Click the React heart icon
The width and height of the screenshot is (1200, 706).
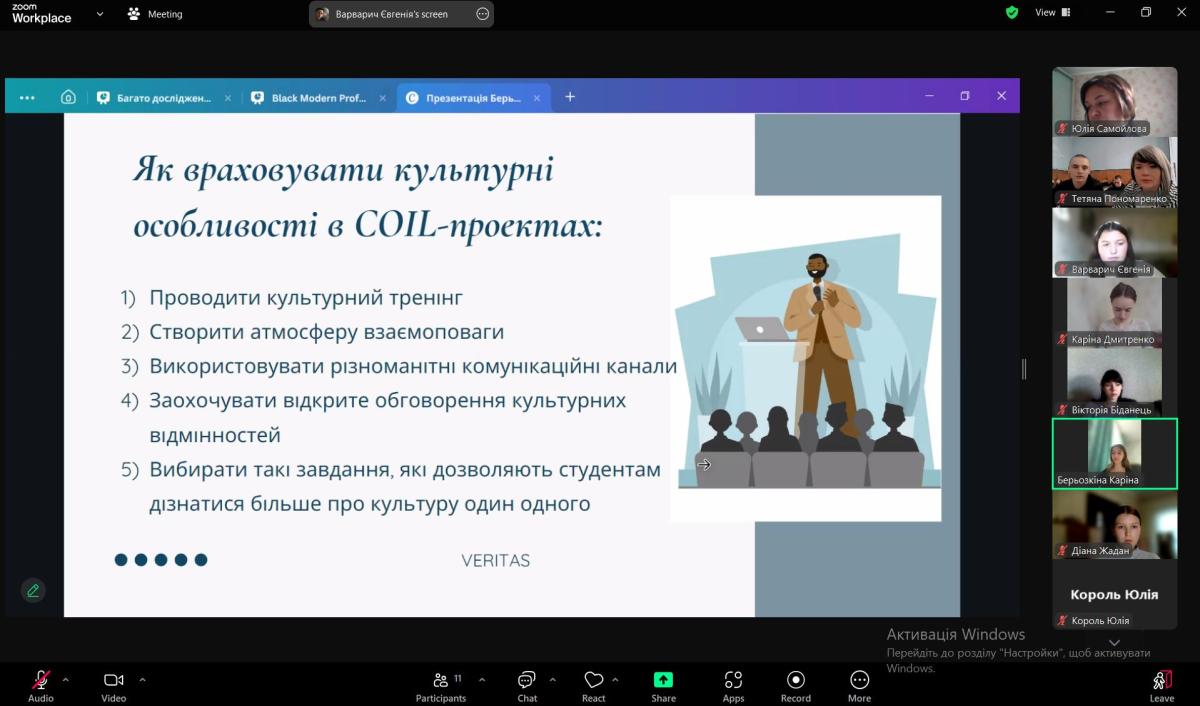click(x=594, y=686)
